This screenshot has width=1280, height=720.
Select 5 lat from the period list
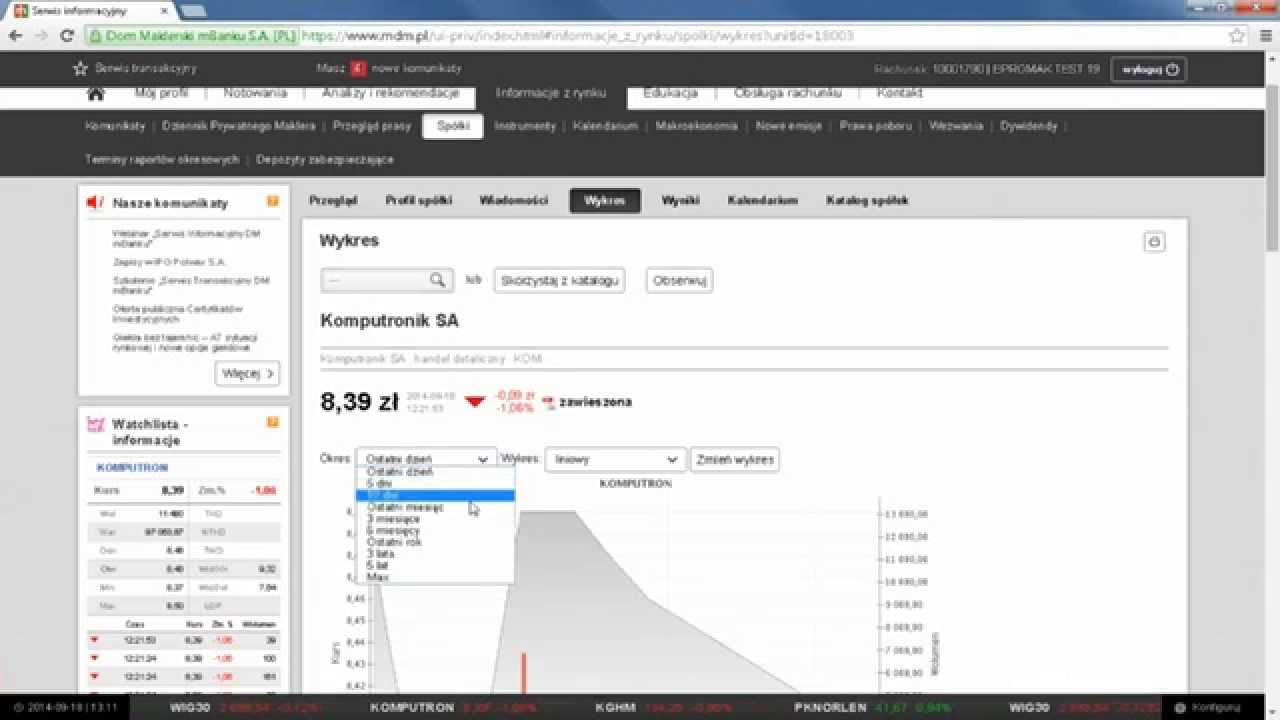click(436, 566)
